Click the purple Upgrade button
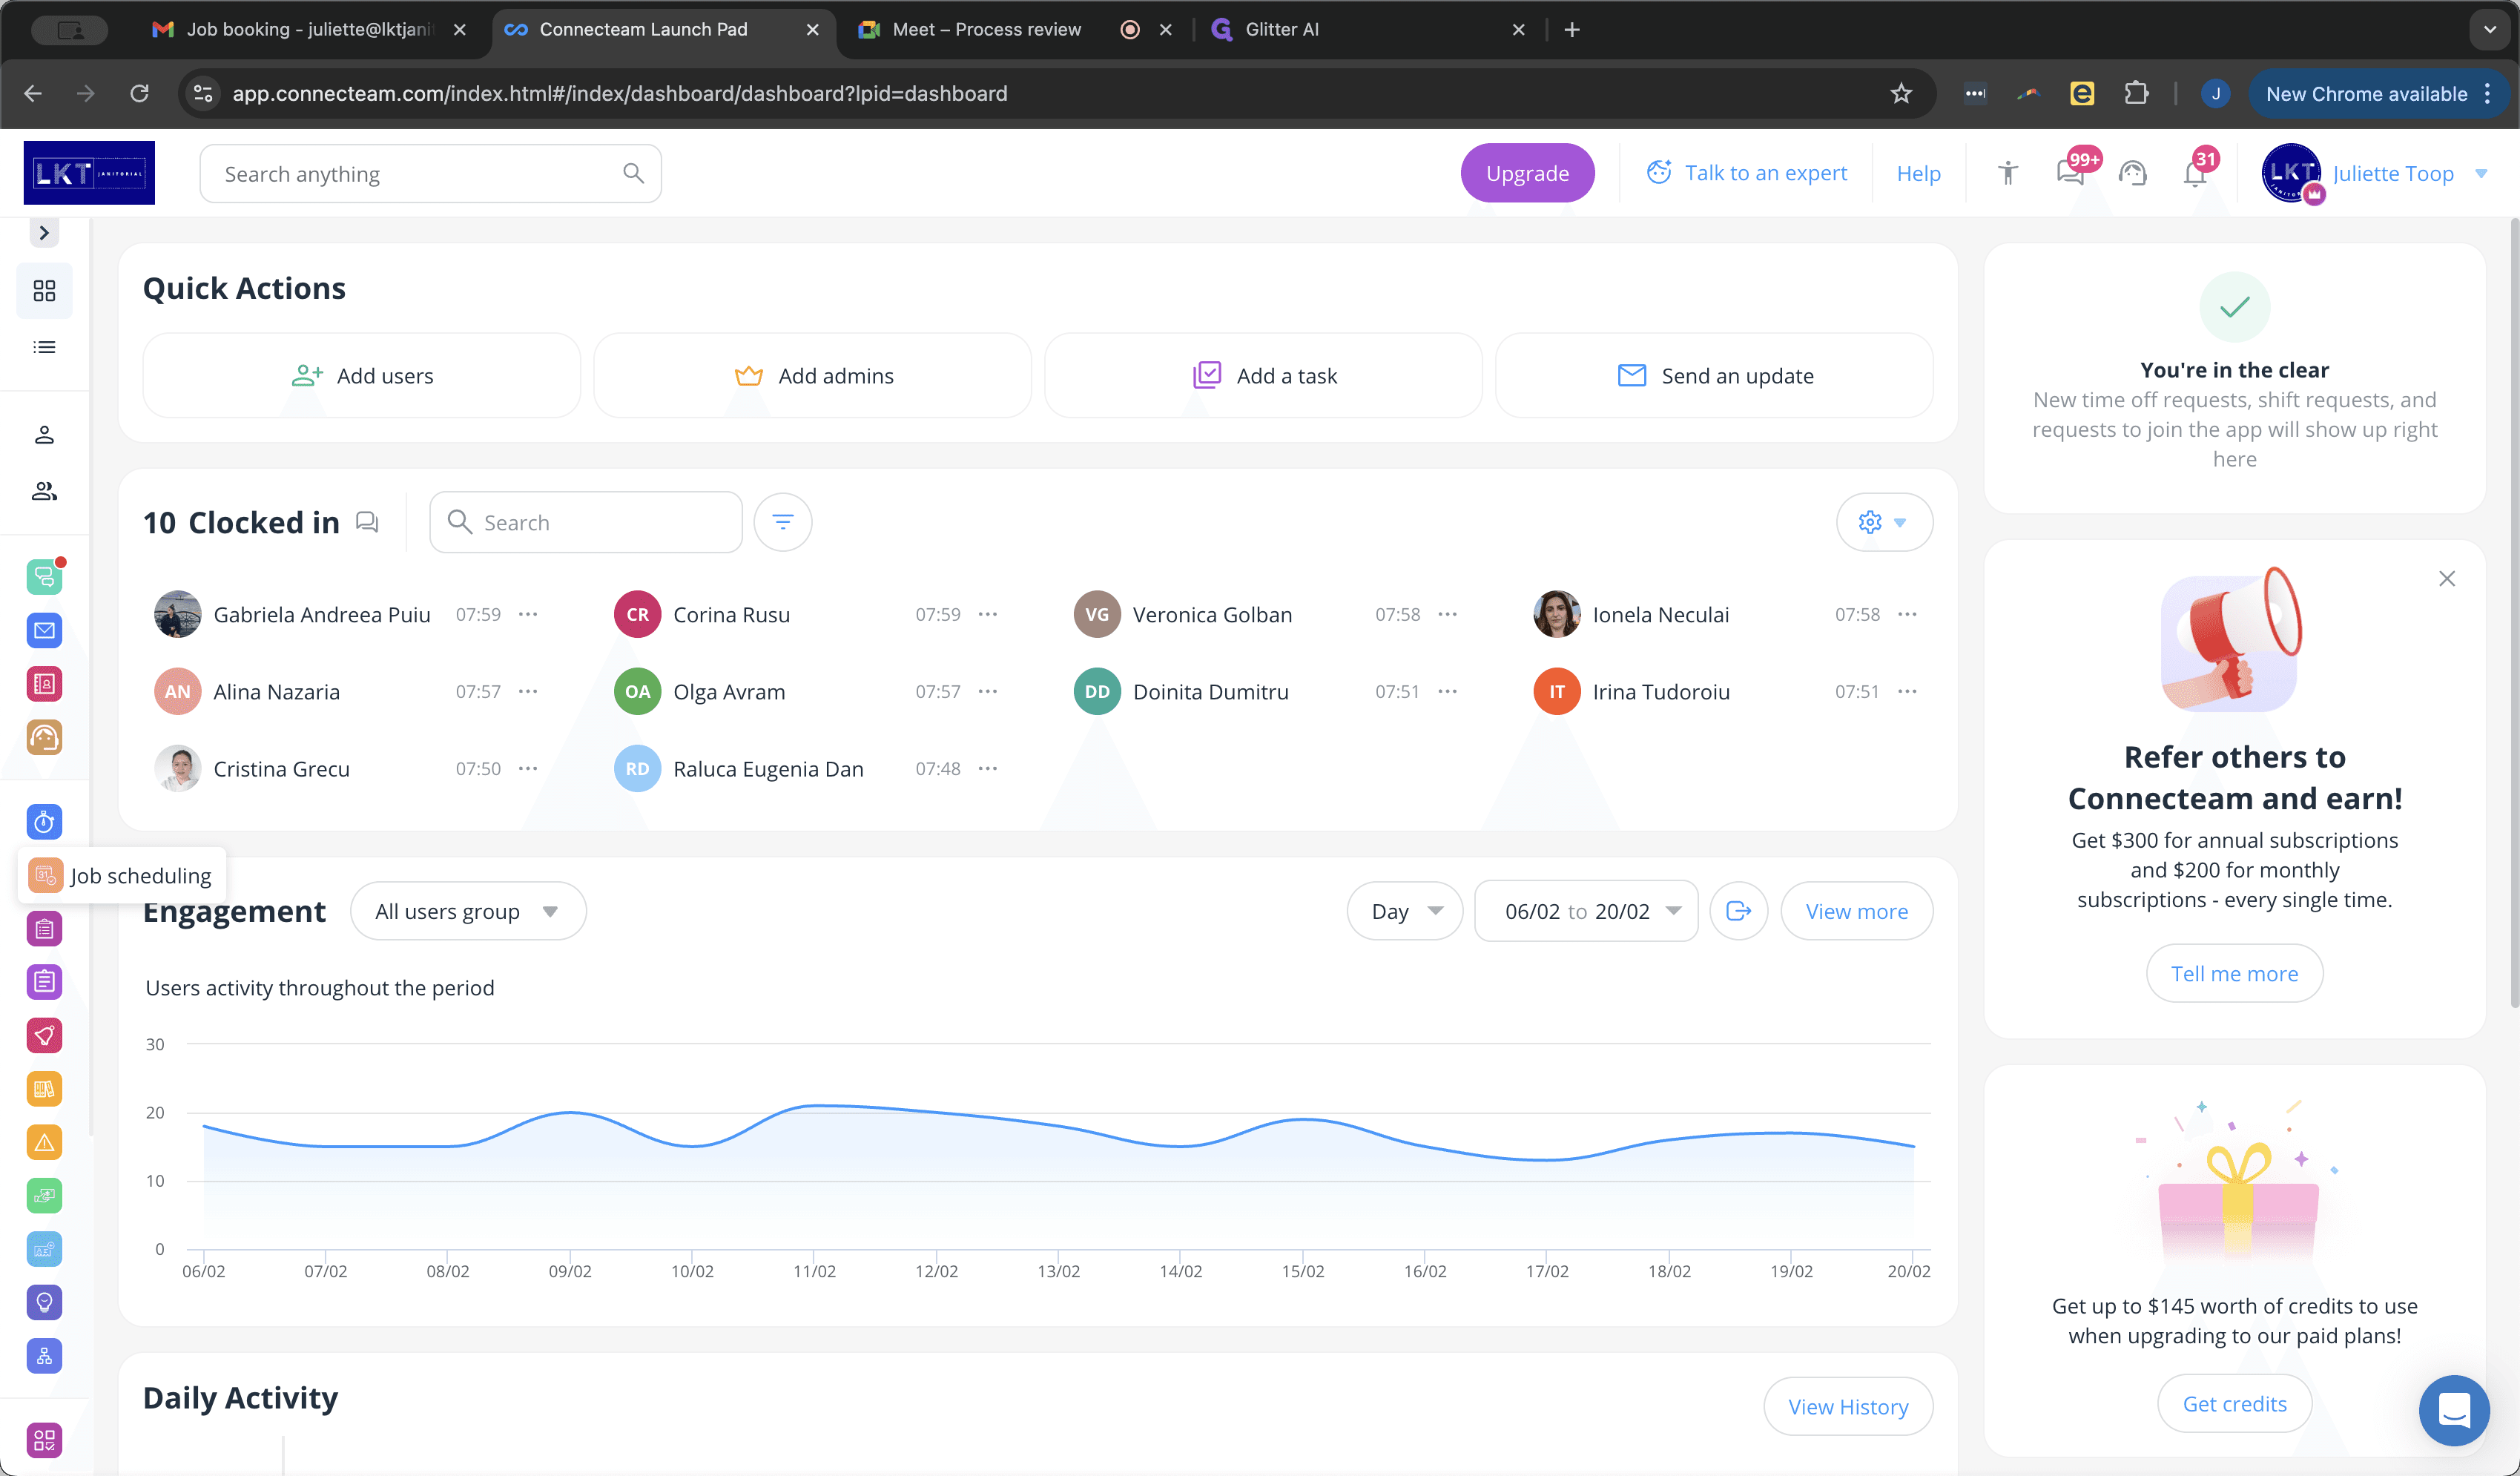Viewport: 2520px width, 1476px height. 1527,173
